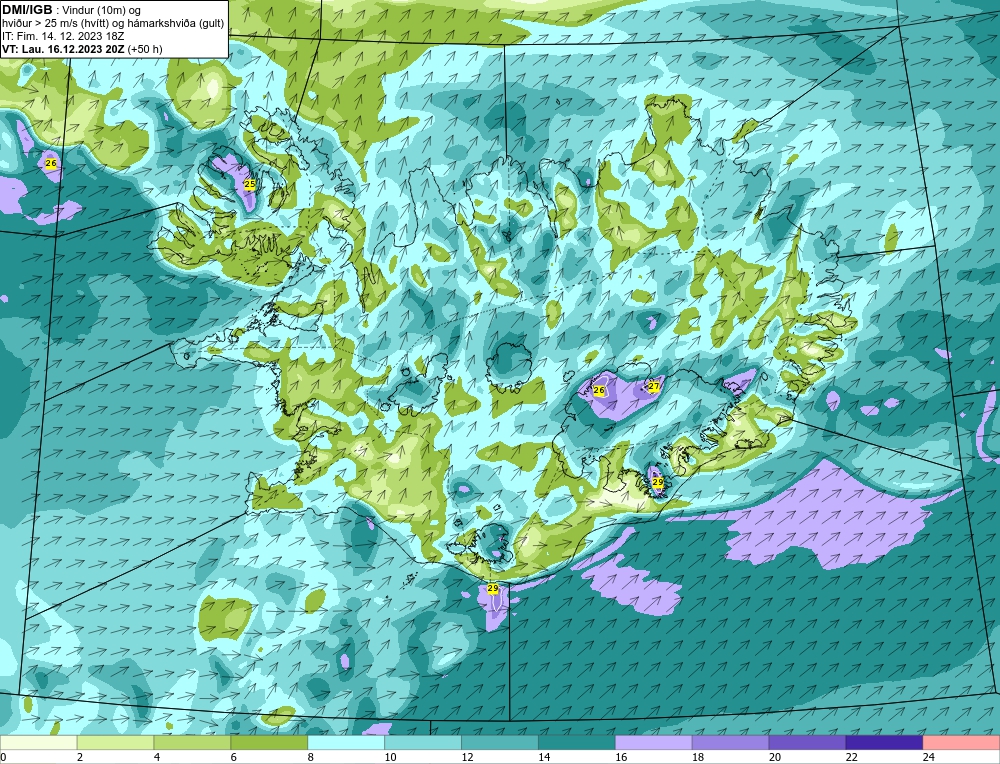Image resolution: width=1000 pixels, height=764 pixels.
Task: Pick the palest yellow 0–2 m/s legend swatch
Action: click(38, 743)
